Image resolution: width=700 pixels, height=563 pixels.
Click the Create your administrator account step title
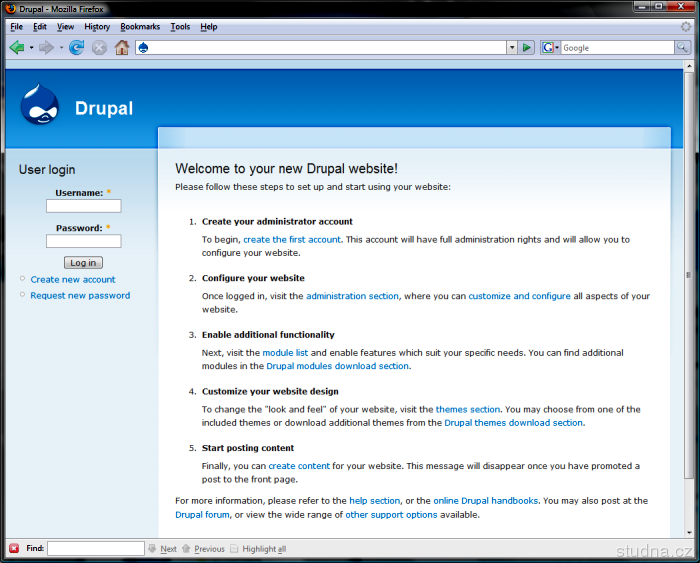coord(277,222)
